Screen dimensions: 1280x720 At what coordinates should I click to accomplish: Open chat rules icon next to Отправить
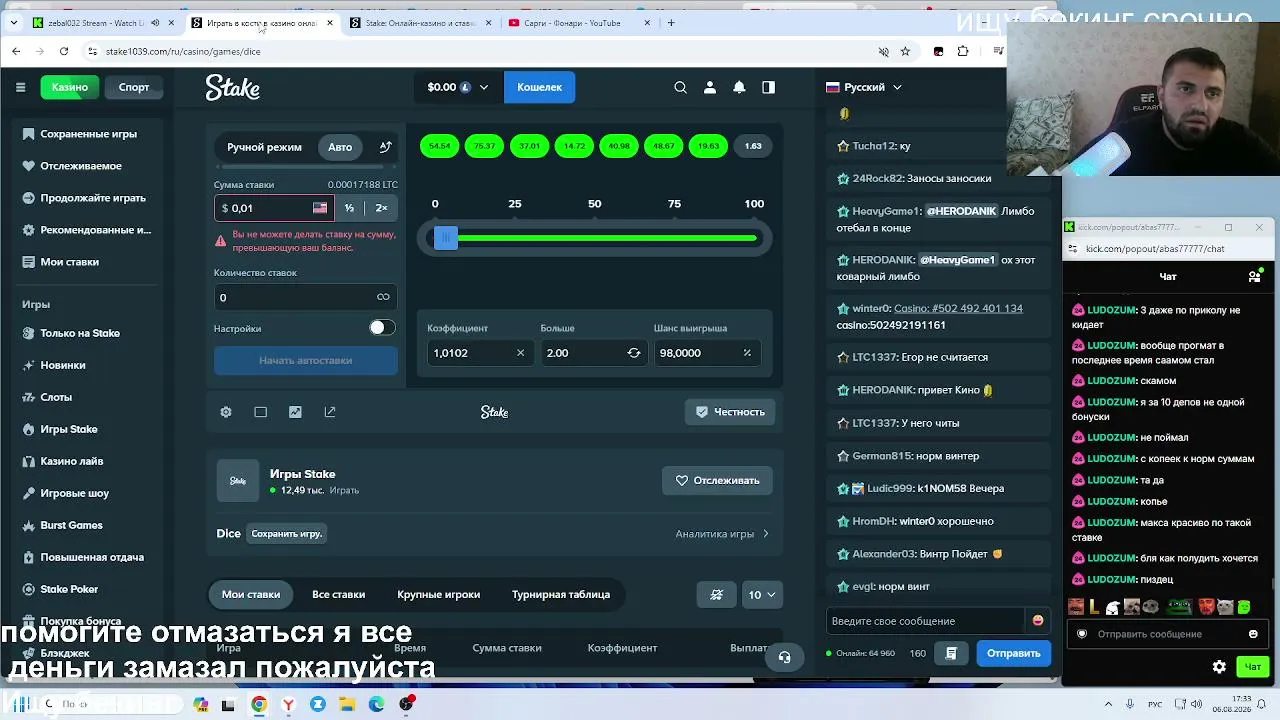click(x=951, y=653)
